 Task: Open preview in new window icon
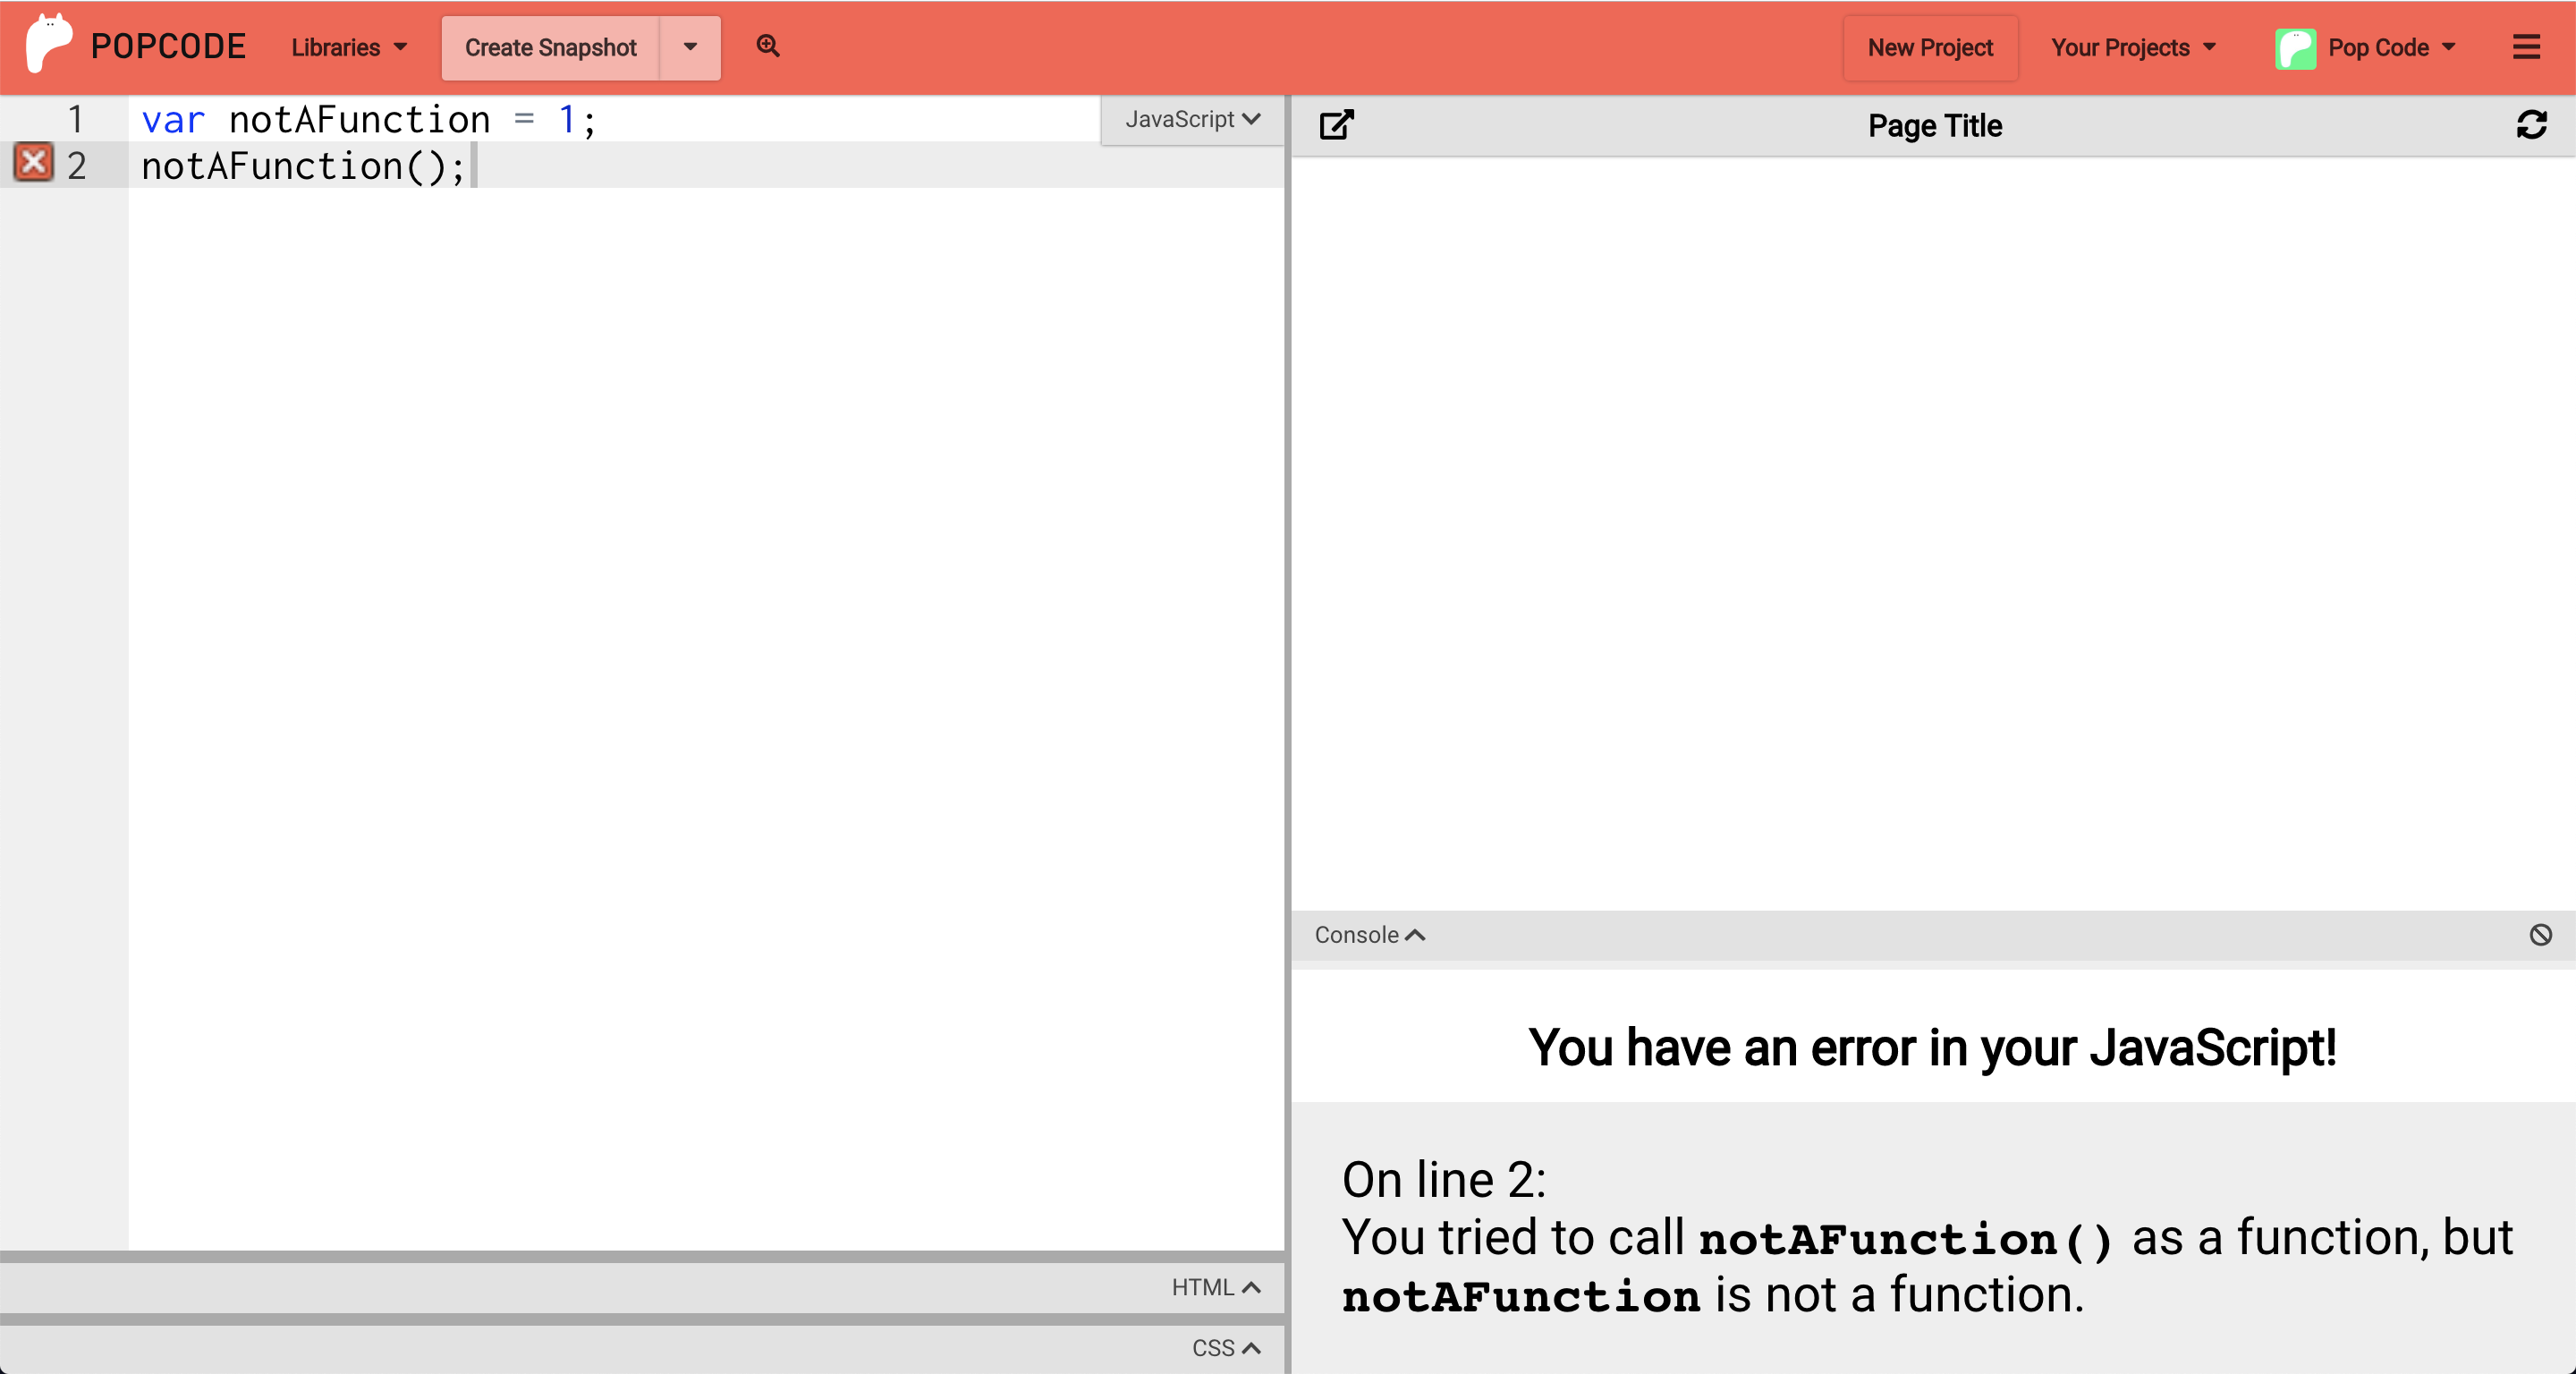(1336, 125)
